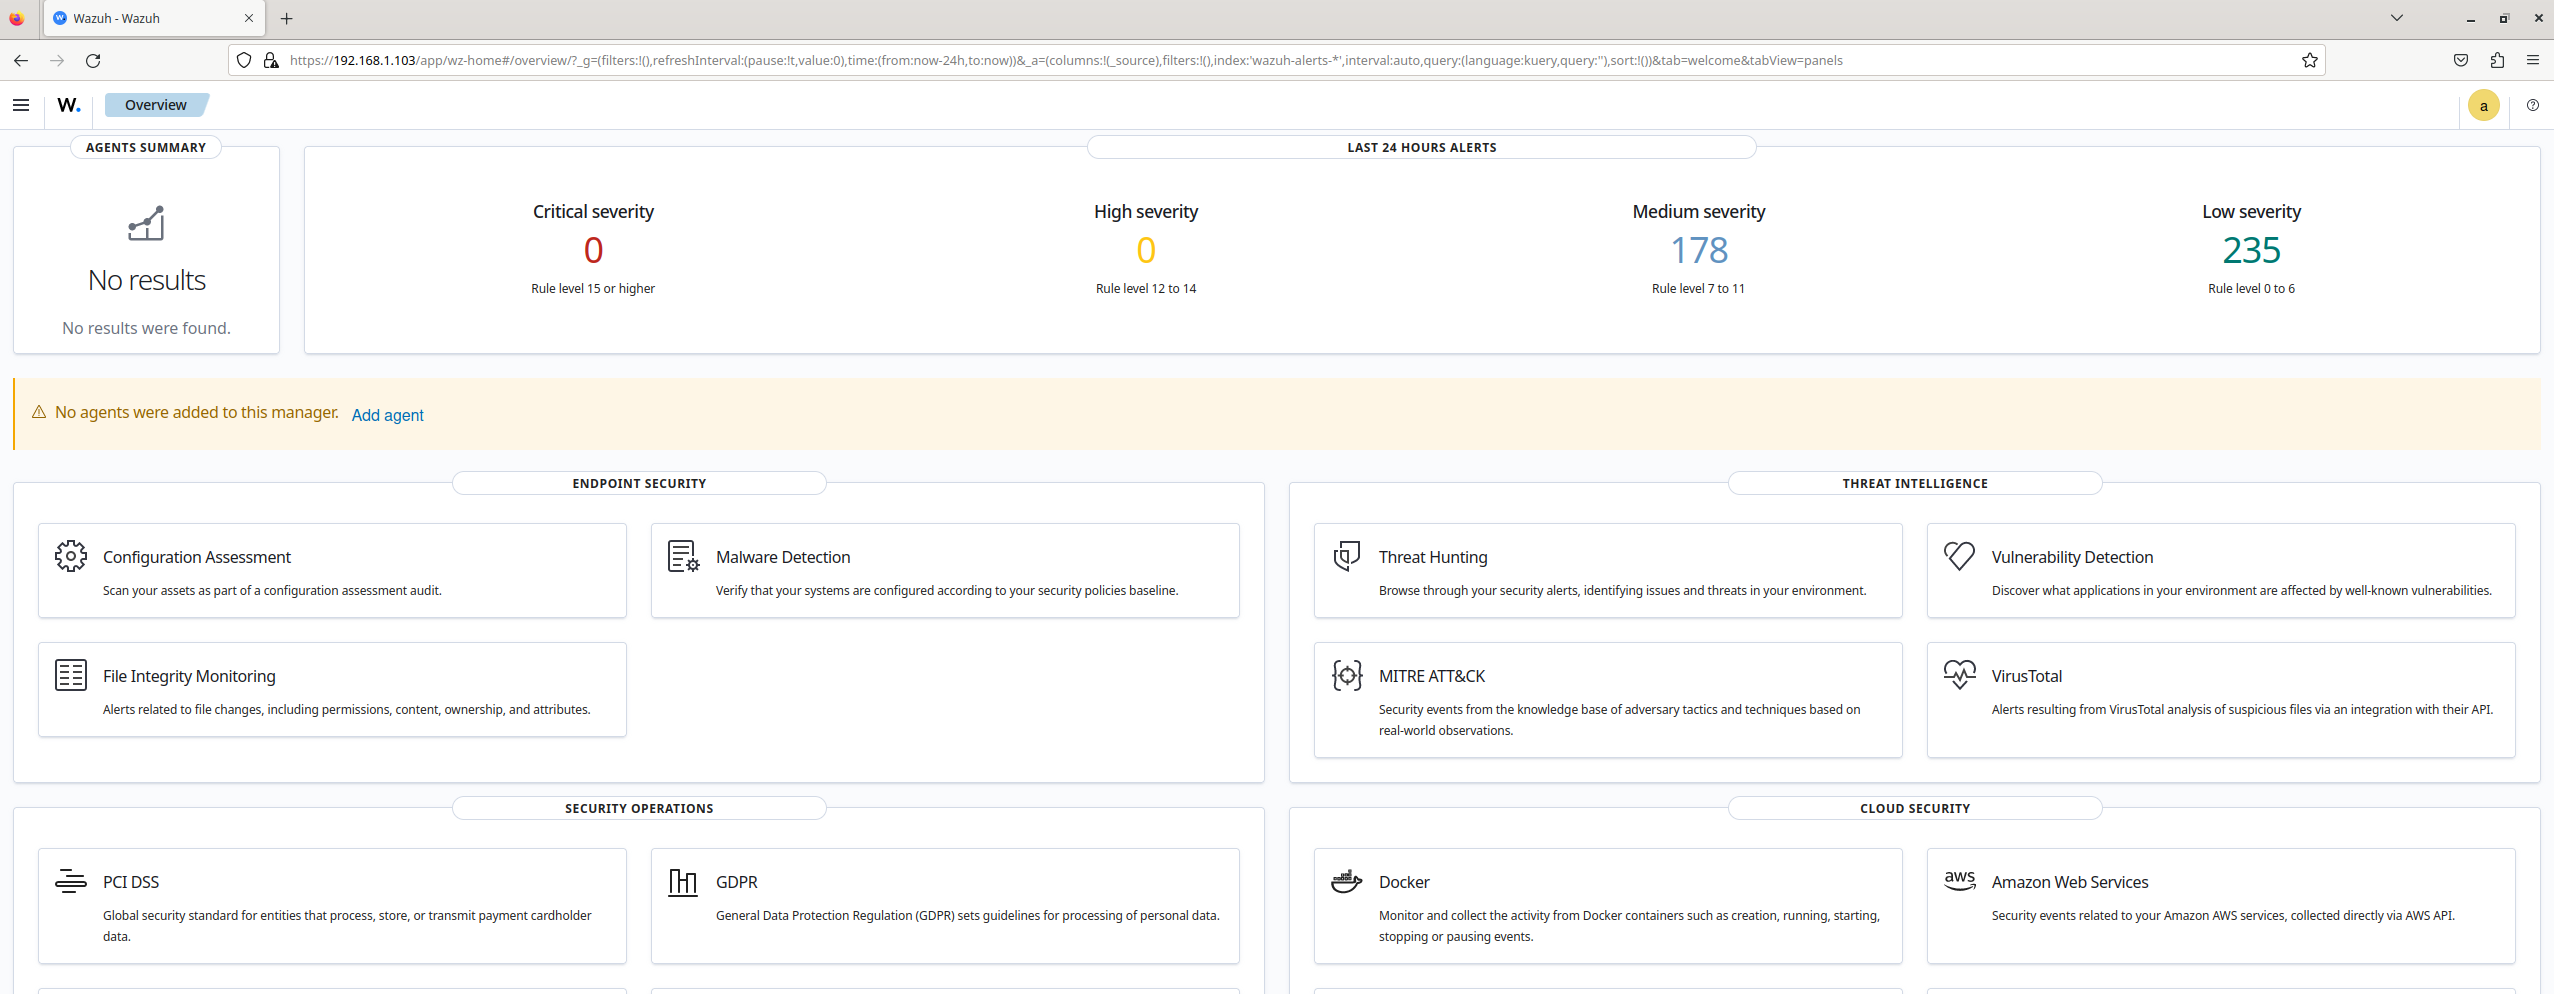The image size is (2554, 994).
Task: Click the Wazuh logo icon
Action: coord(68,105)
